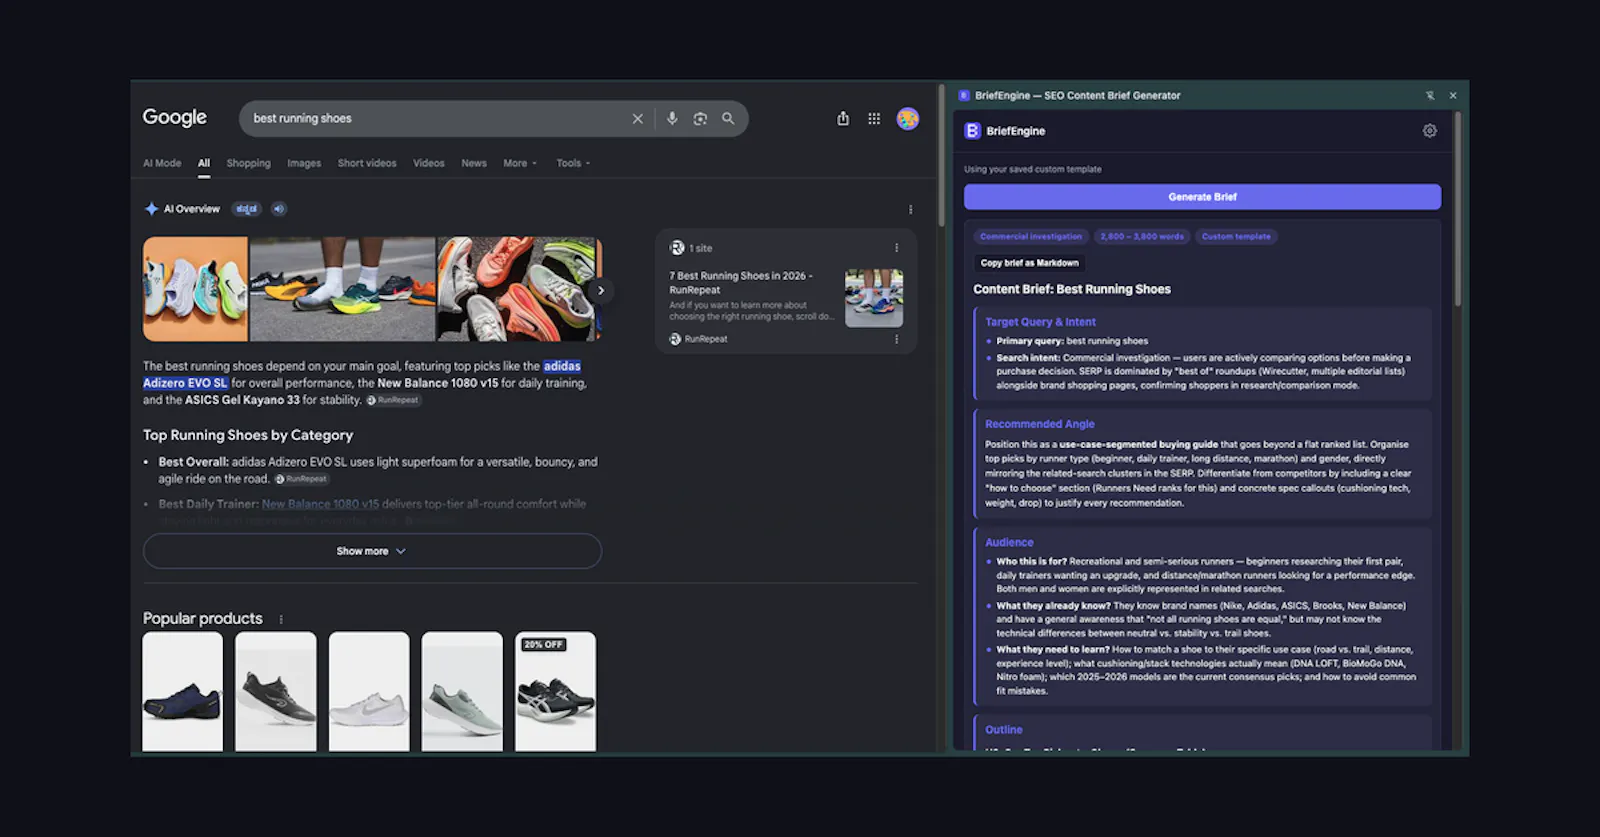Click the Google search input field
Screen dimensions: 1600x837
(438, 118)
